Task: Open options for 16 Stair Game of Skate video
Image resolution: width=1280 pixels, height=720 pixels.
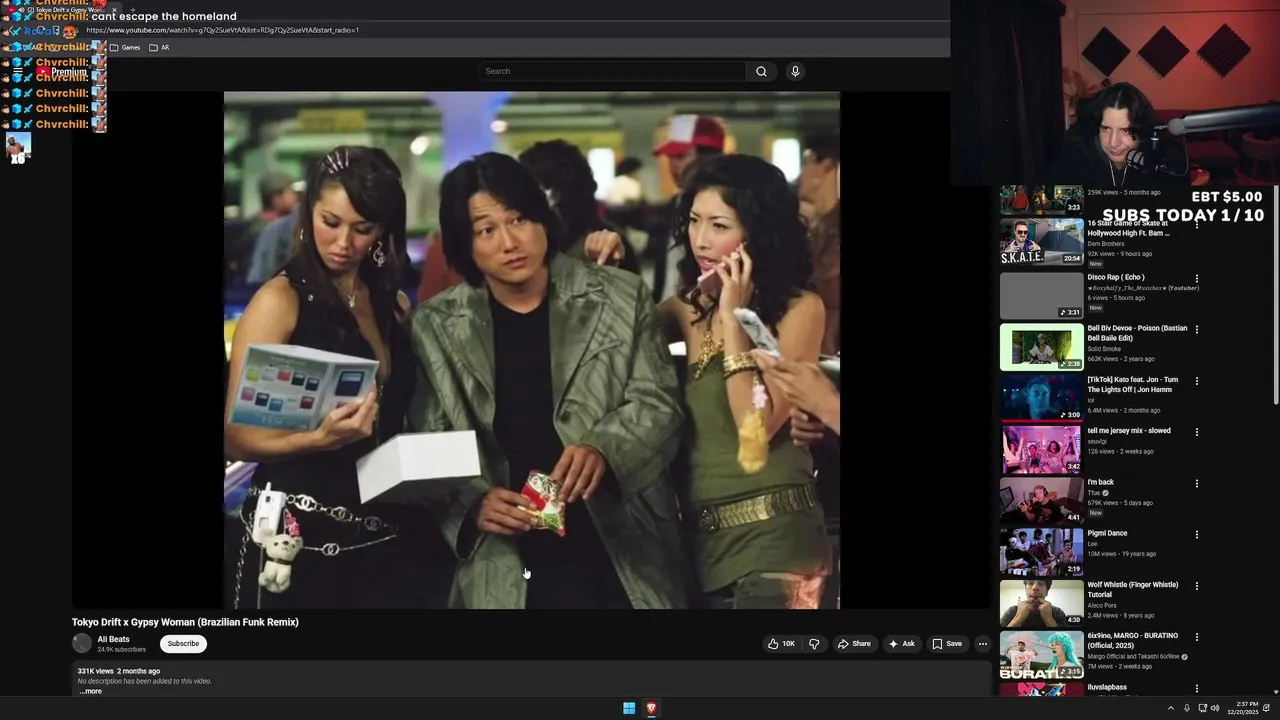Action: (x=1197, y=226)
